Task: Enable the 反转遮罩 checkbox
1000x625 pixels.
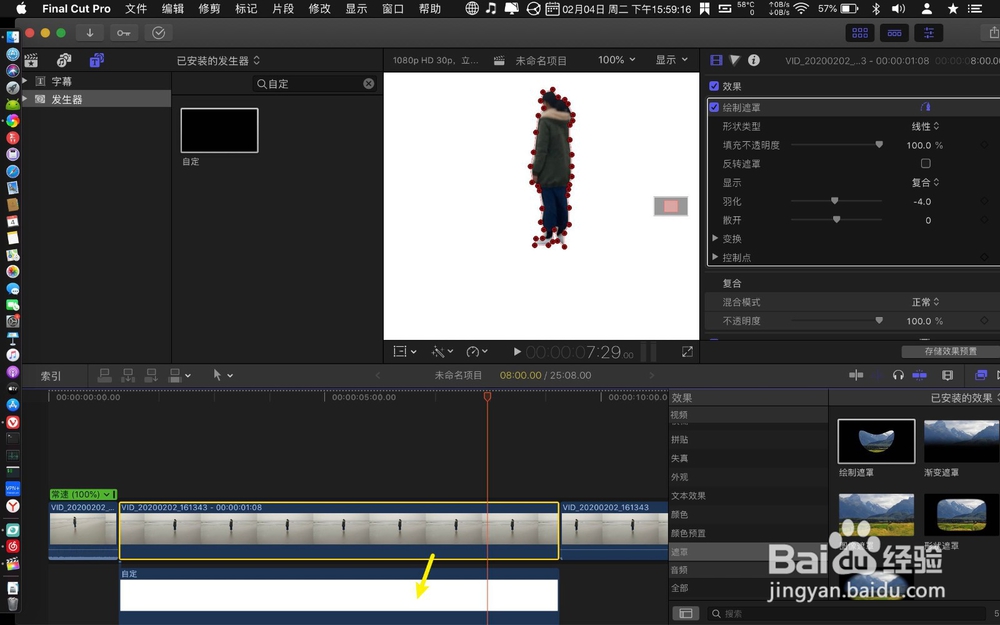Action: click(x=925, y=163)
